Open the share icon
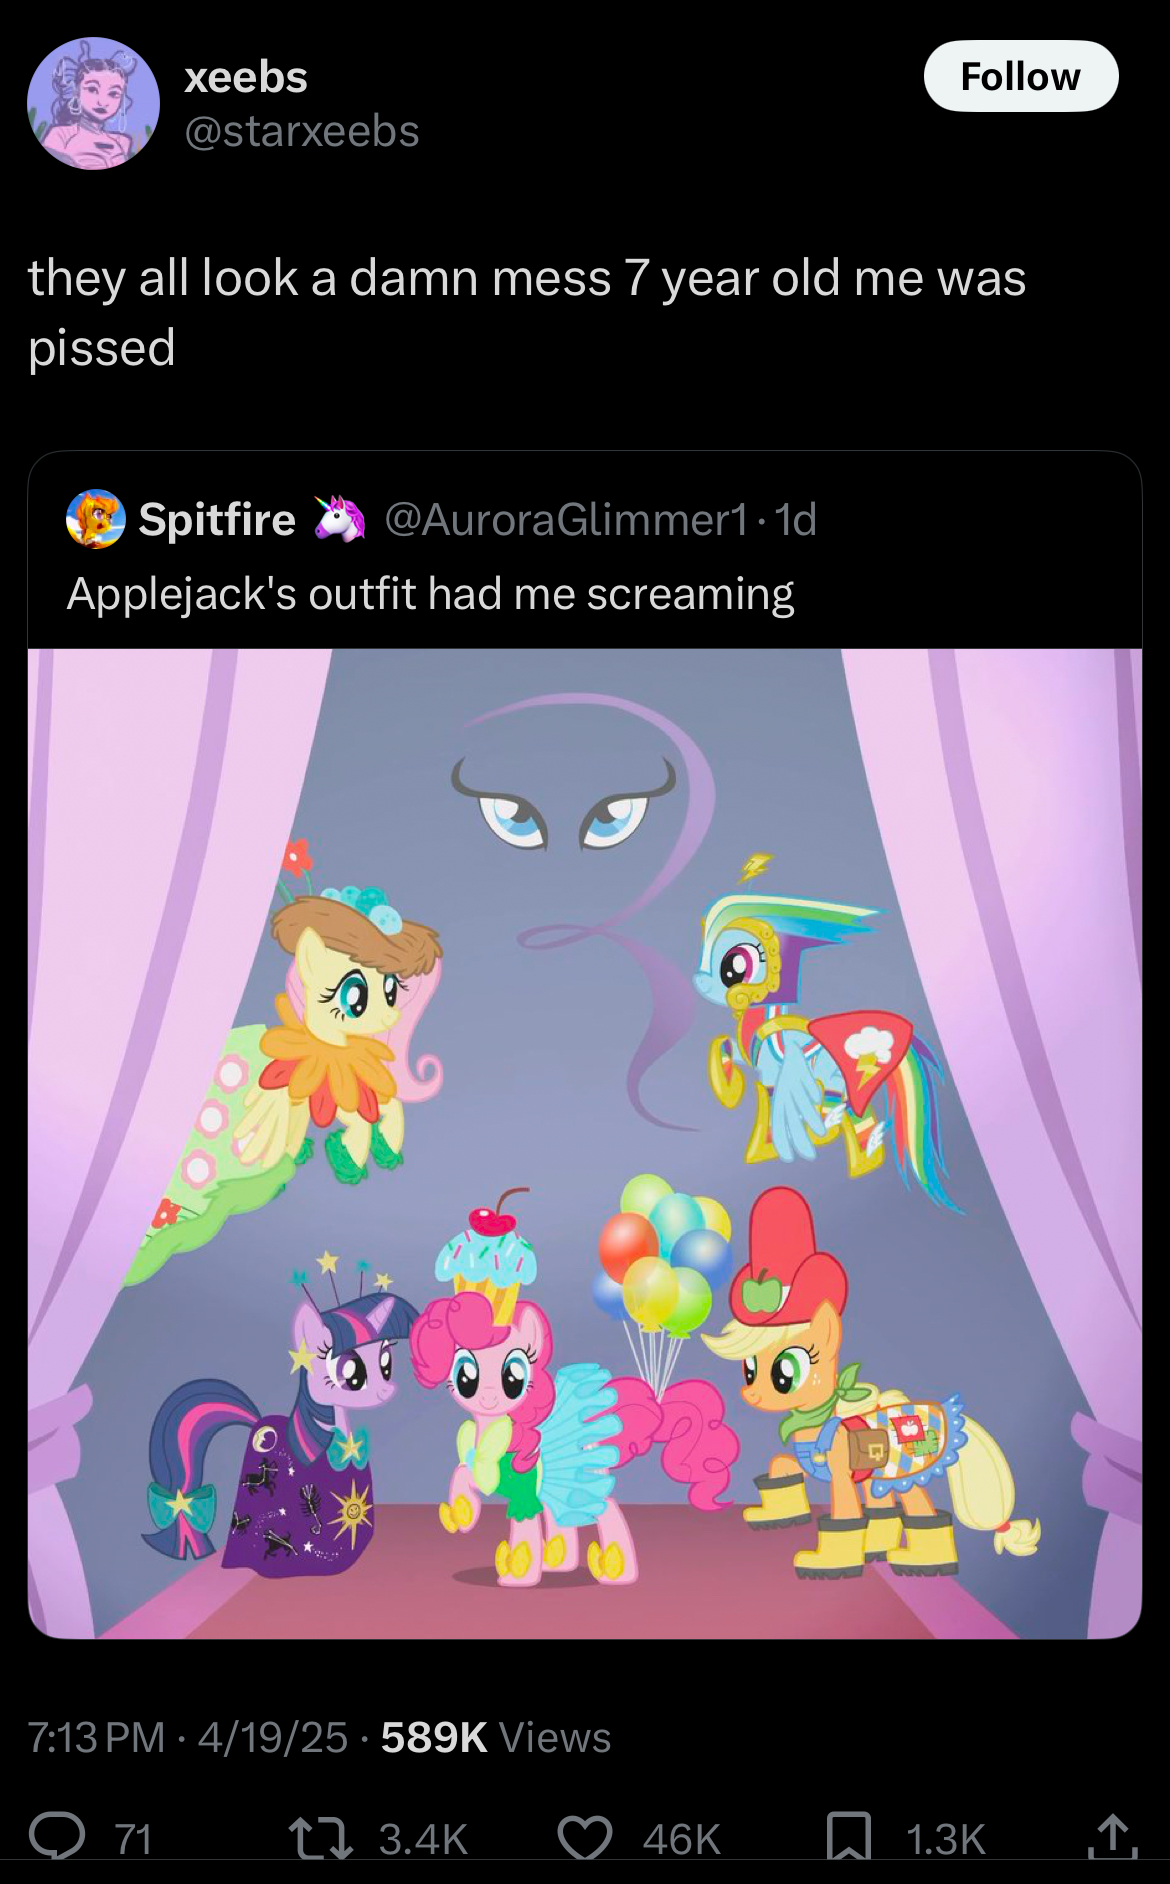The width and height of the screenshot is (1170, 1884). click(x=1113, y=1837)
